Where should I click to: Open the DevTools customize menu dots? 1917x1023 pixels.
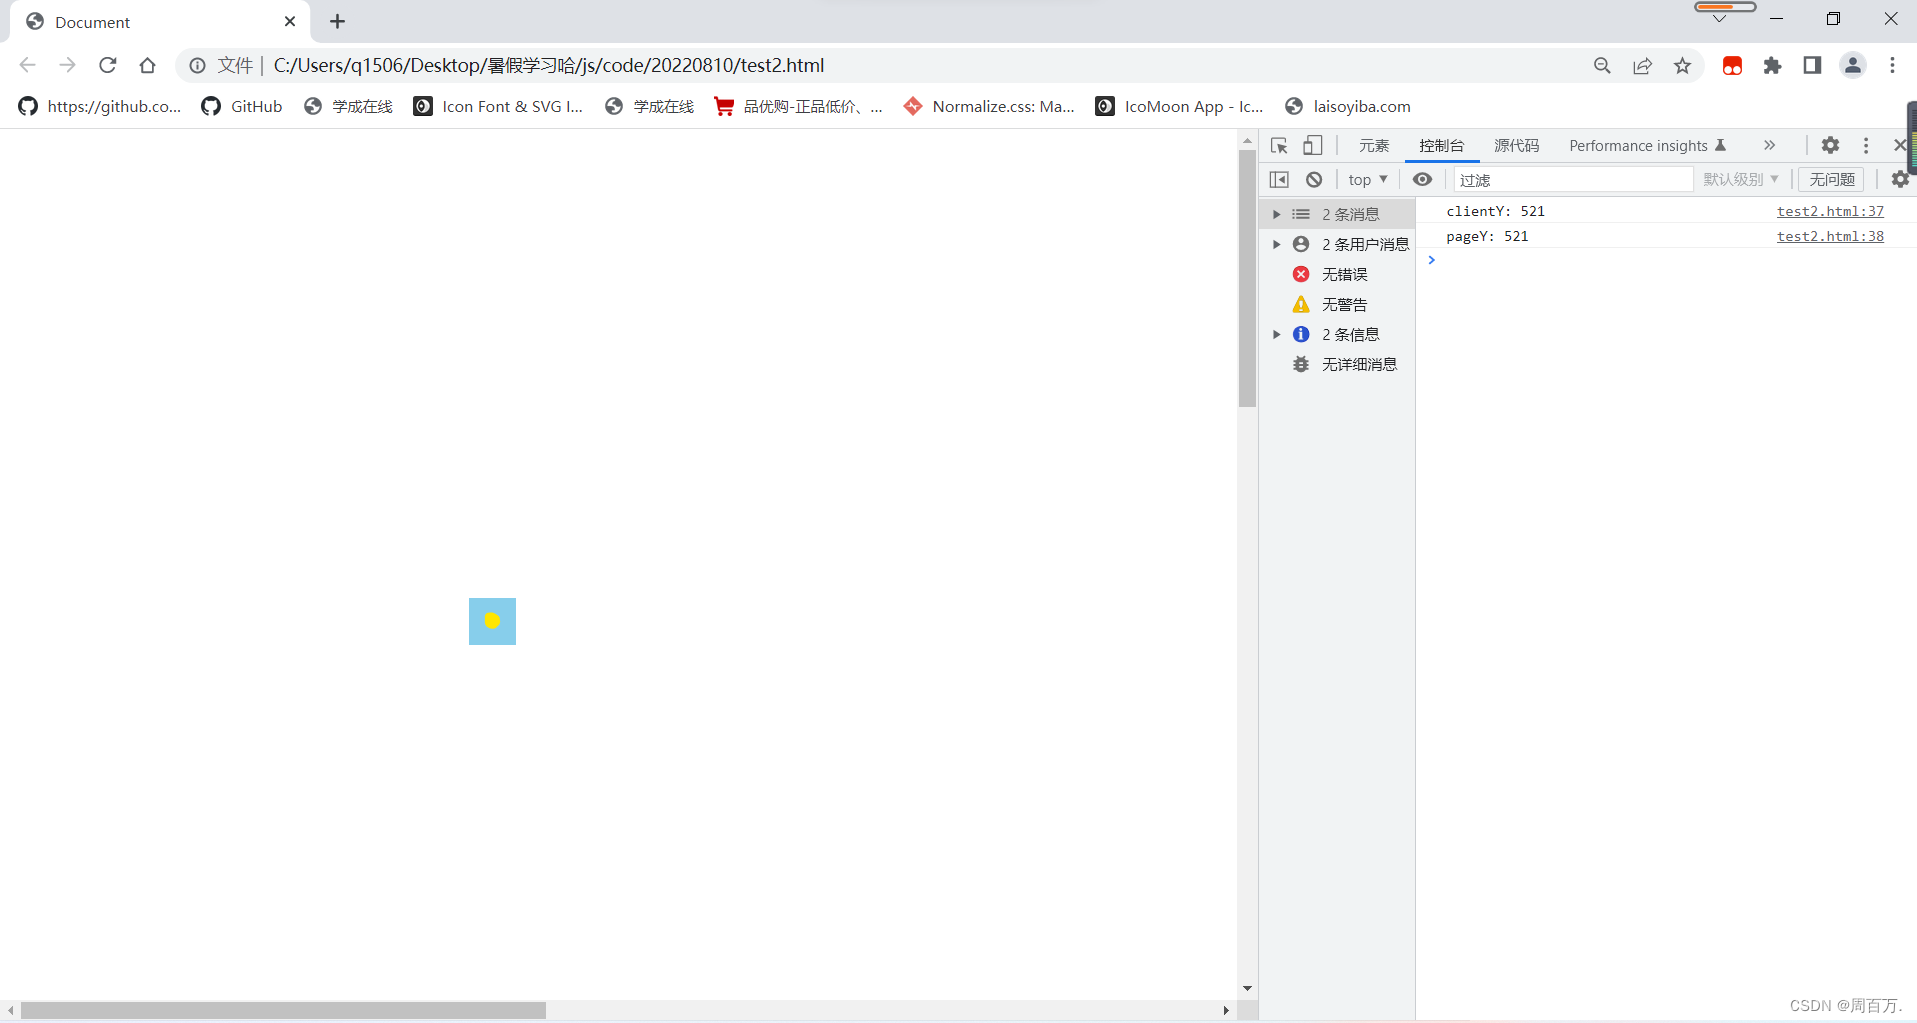pyautogui.click(x=1866, y=145)
